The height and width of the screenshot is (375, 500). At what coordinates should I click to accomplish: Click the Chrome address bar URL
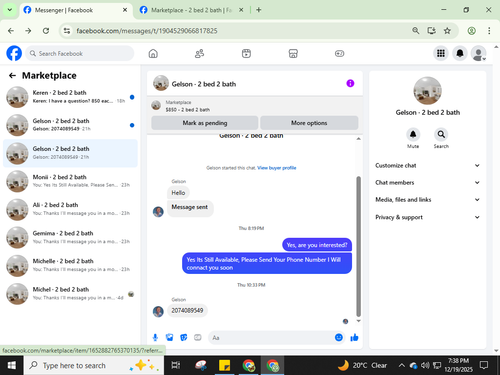(147, 31)
